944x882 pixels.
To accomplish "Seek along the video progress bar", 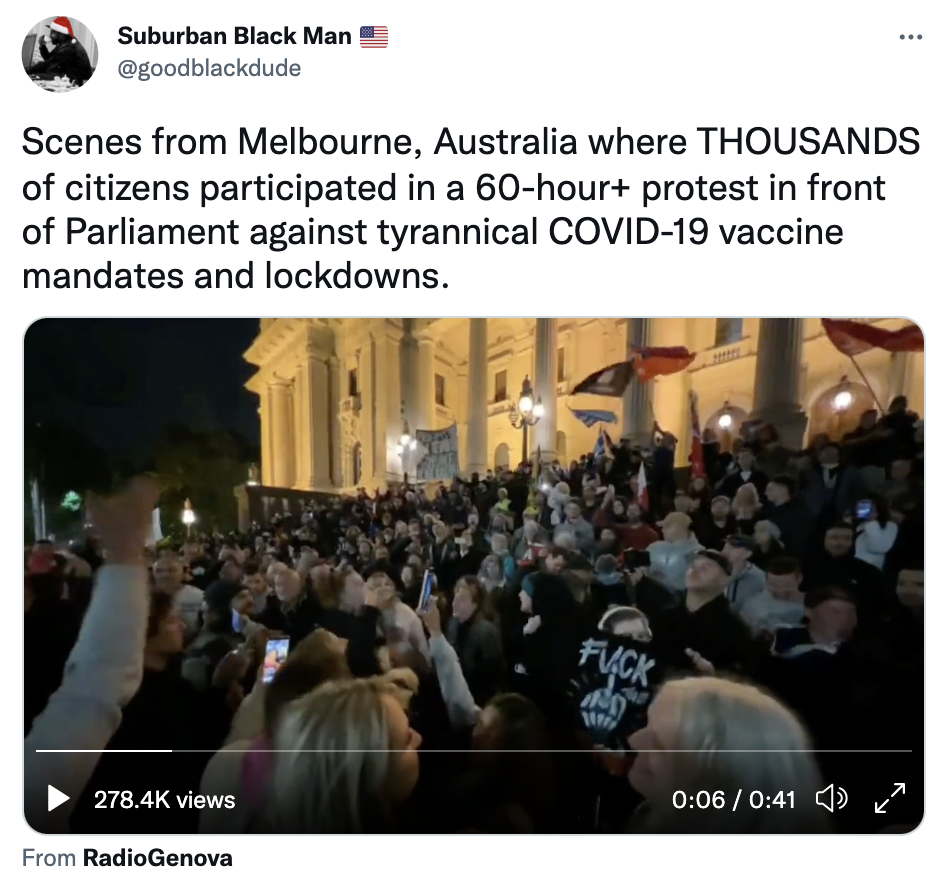I will [x=474, y=751].
